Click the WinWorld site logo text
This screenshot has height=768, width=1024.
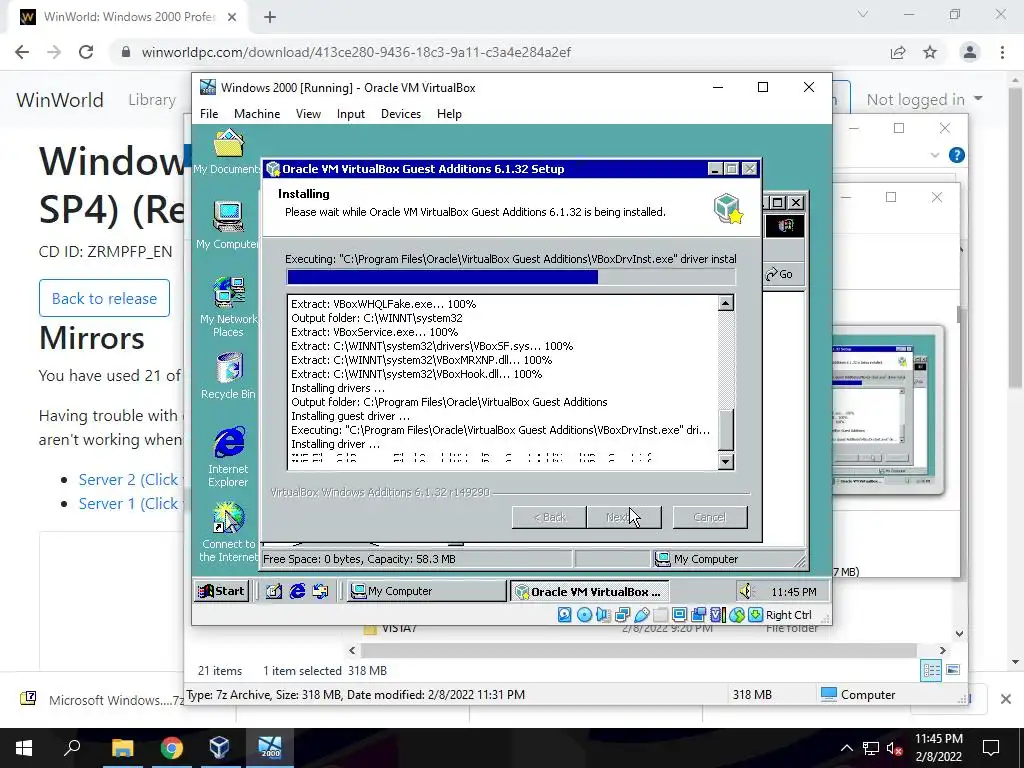coord(60,100)
